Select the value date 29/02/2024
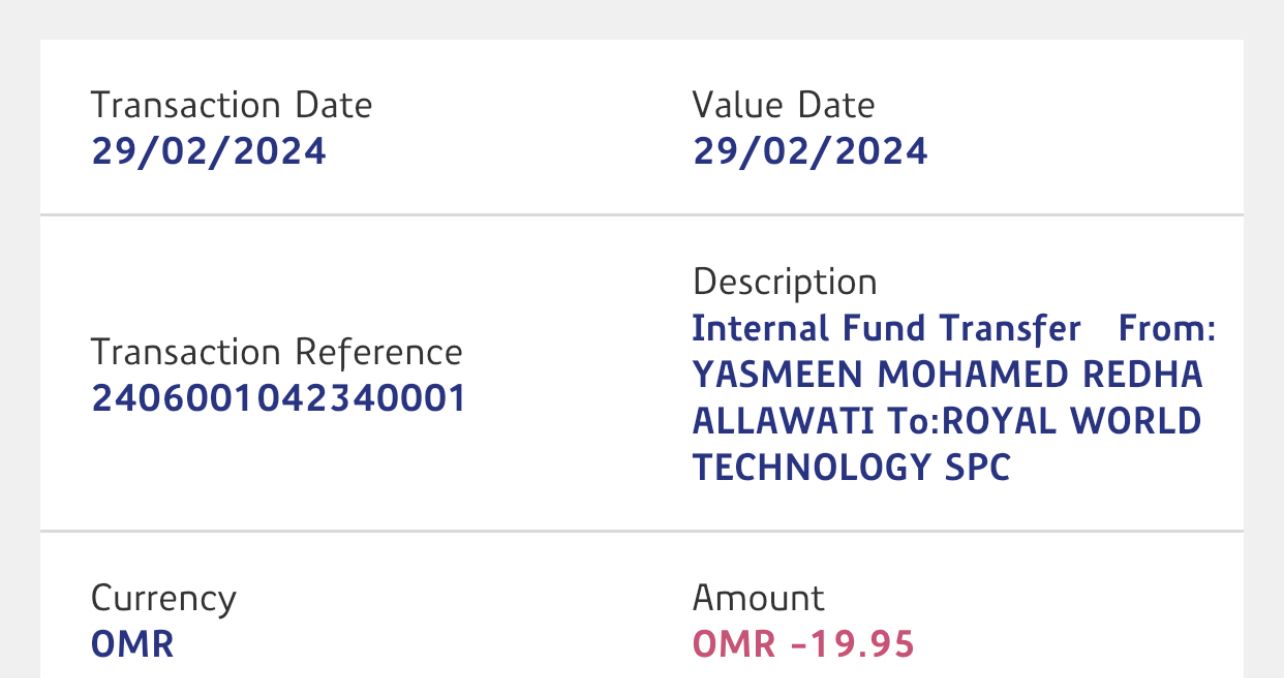 pos(810,151)
